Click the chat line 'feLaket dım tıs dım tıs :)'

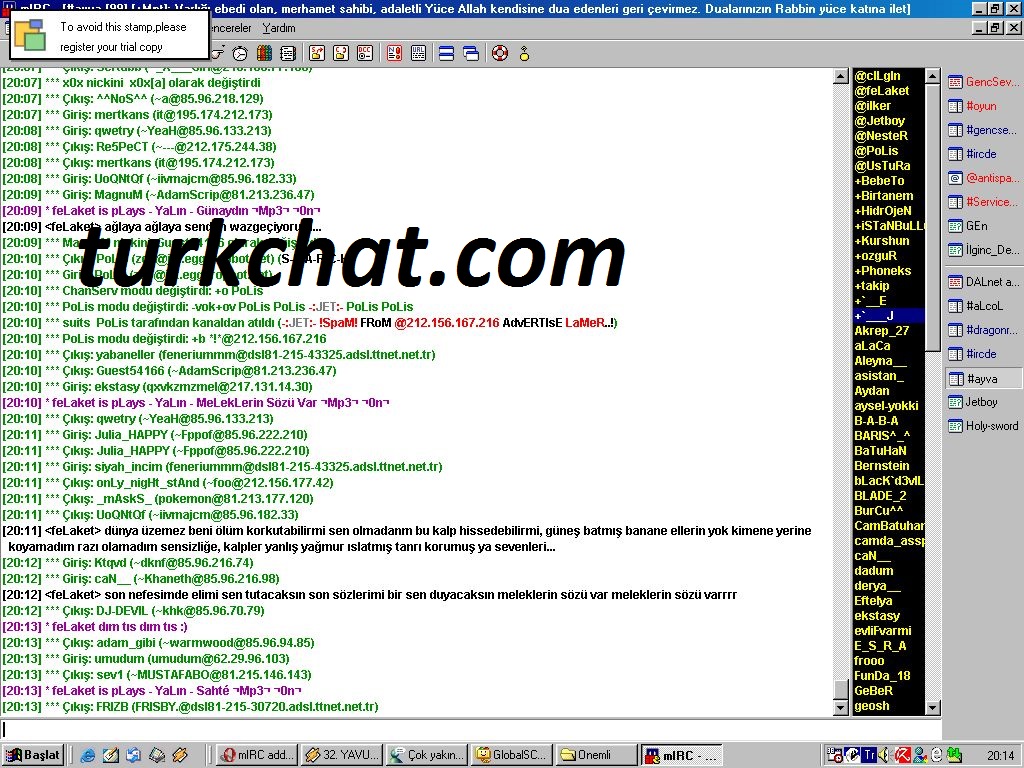tap(120, 627)
